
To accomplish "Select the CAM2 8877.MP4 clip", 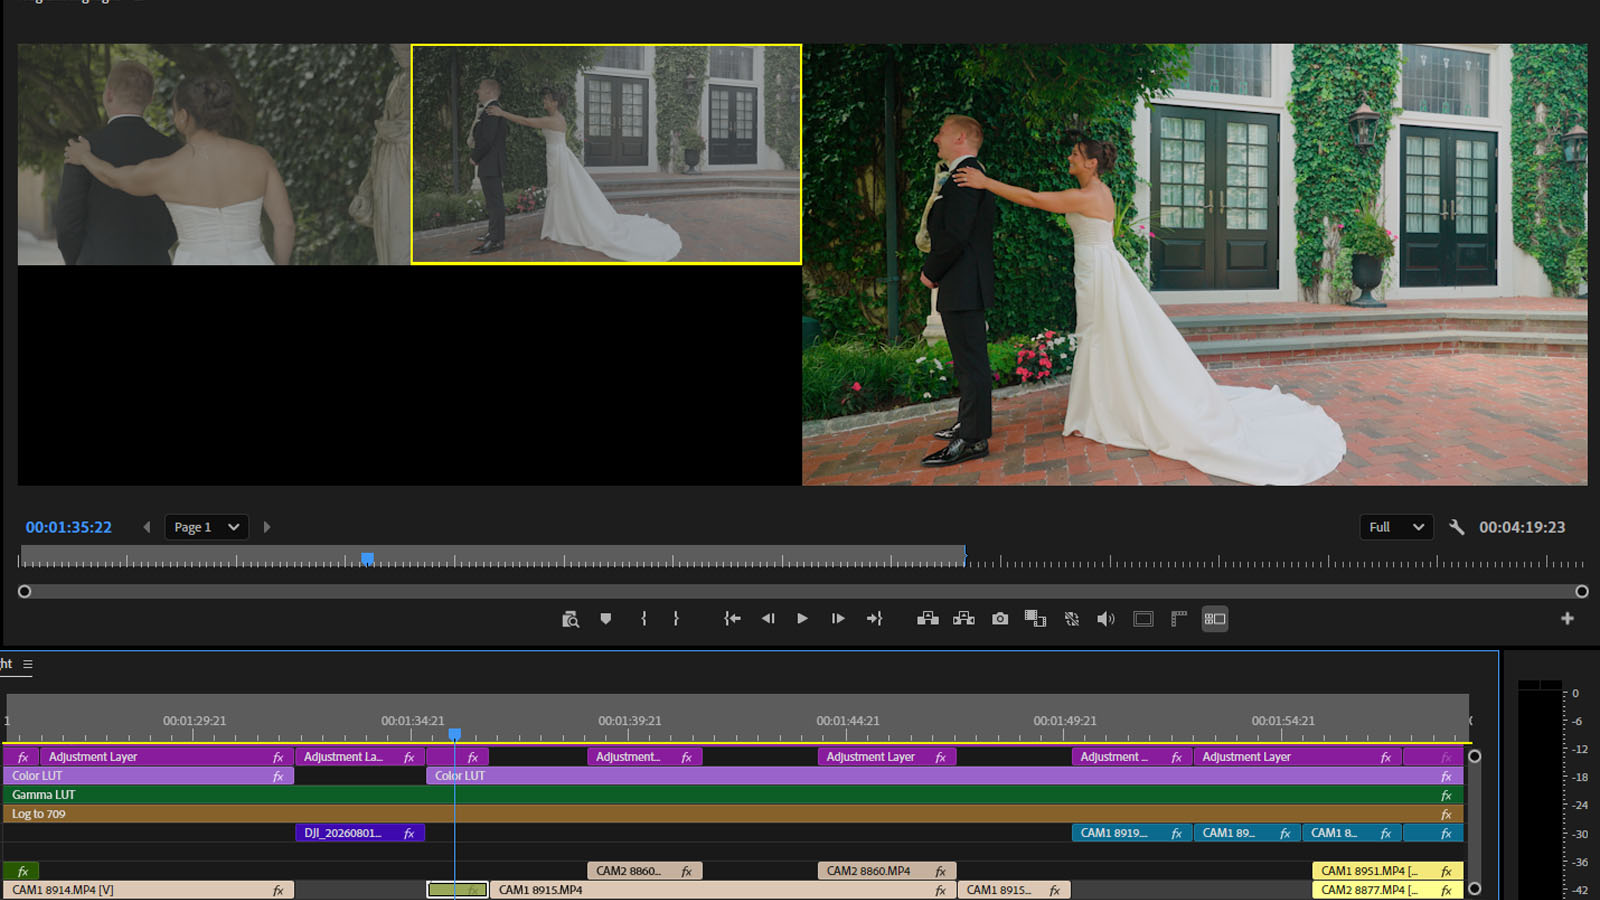I will point(1388,890).
